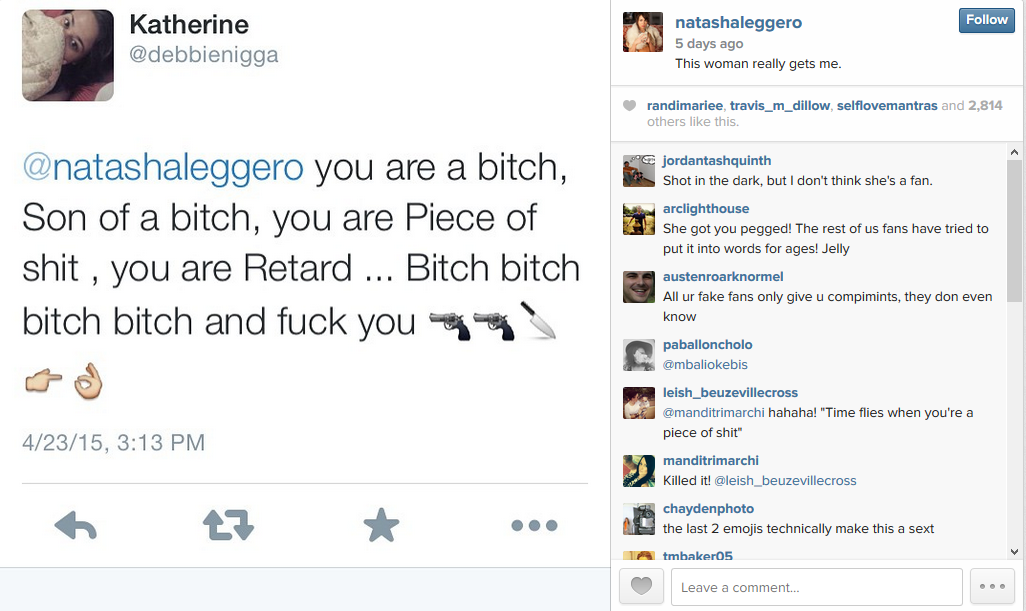Click the star favorite icon

pos(381,524)
